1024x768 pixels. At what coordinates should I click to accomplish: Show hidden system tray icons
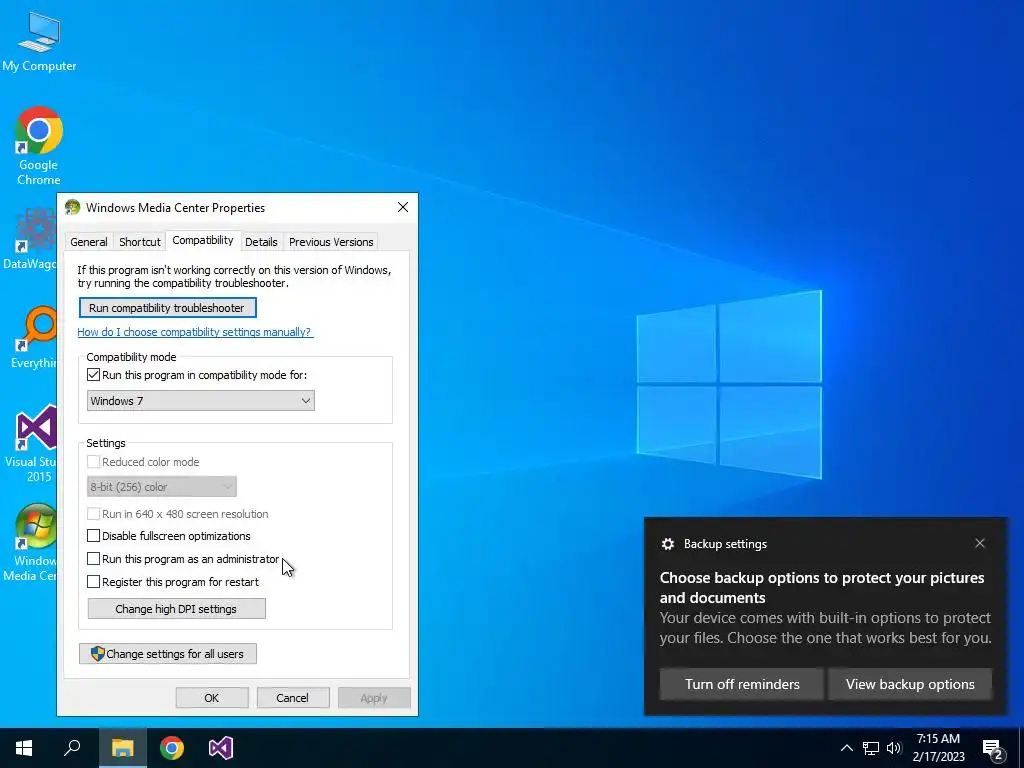pos(846,748)
